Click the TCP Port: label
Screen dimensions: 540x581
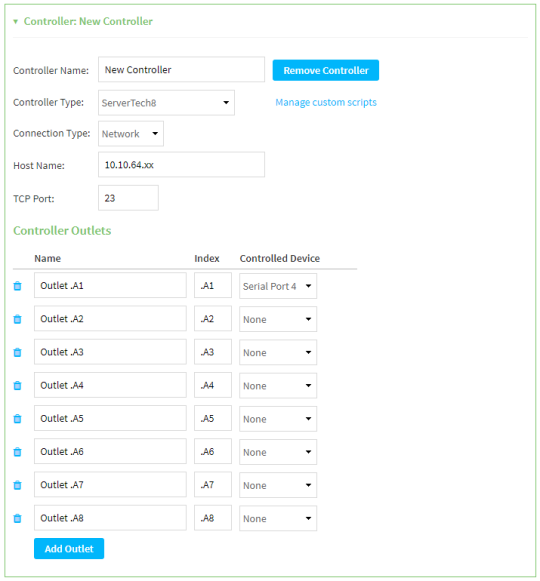pos(34,199)
